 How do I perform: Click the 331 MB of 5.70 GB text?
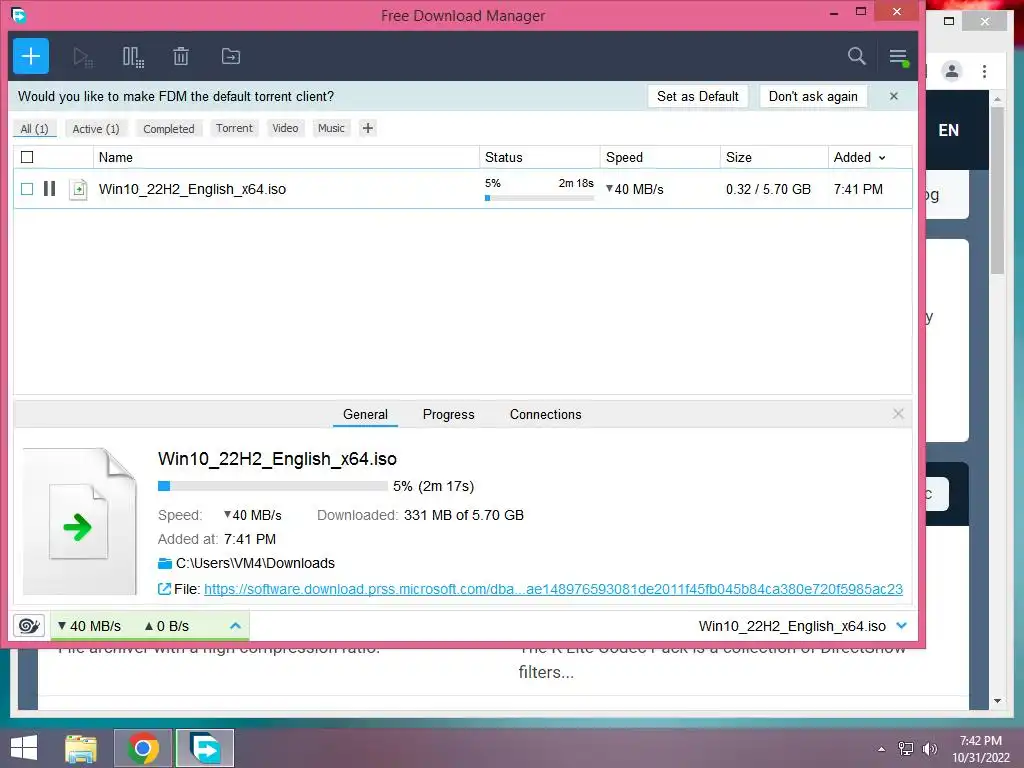tap(464, 515)
